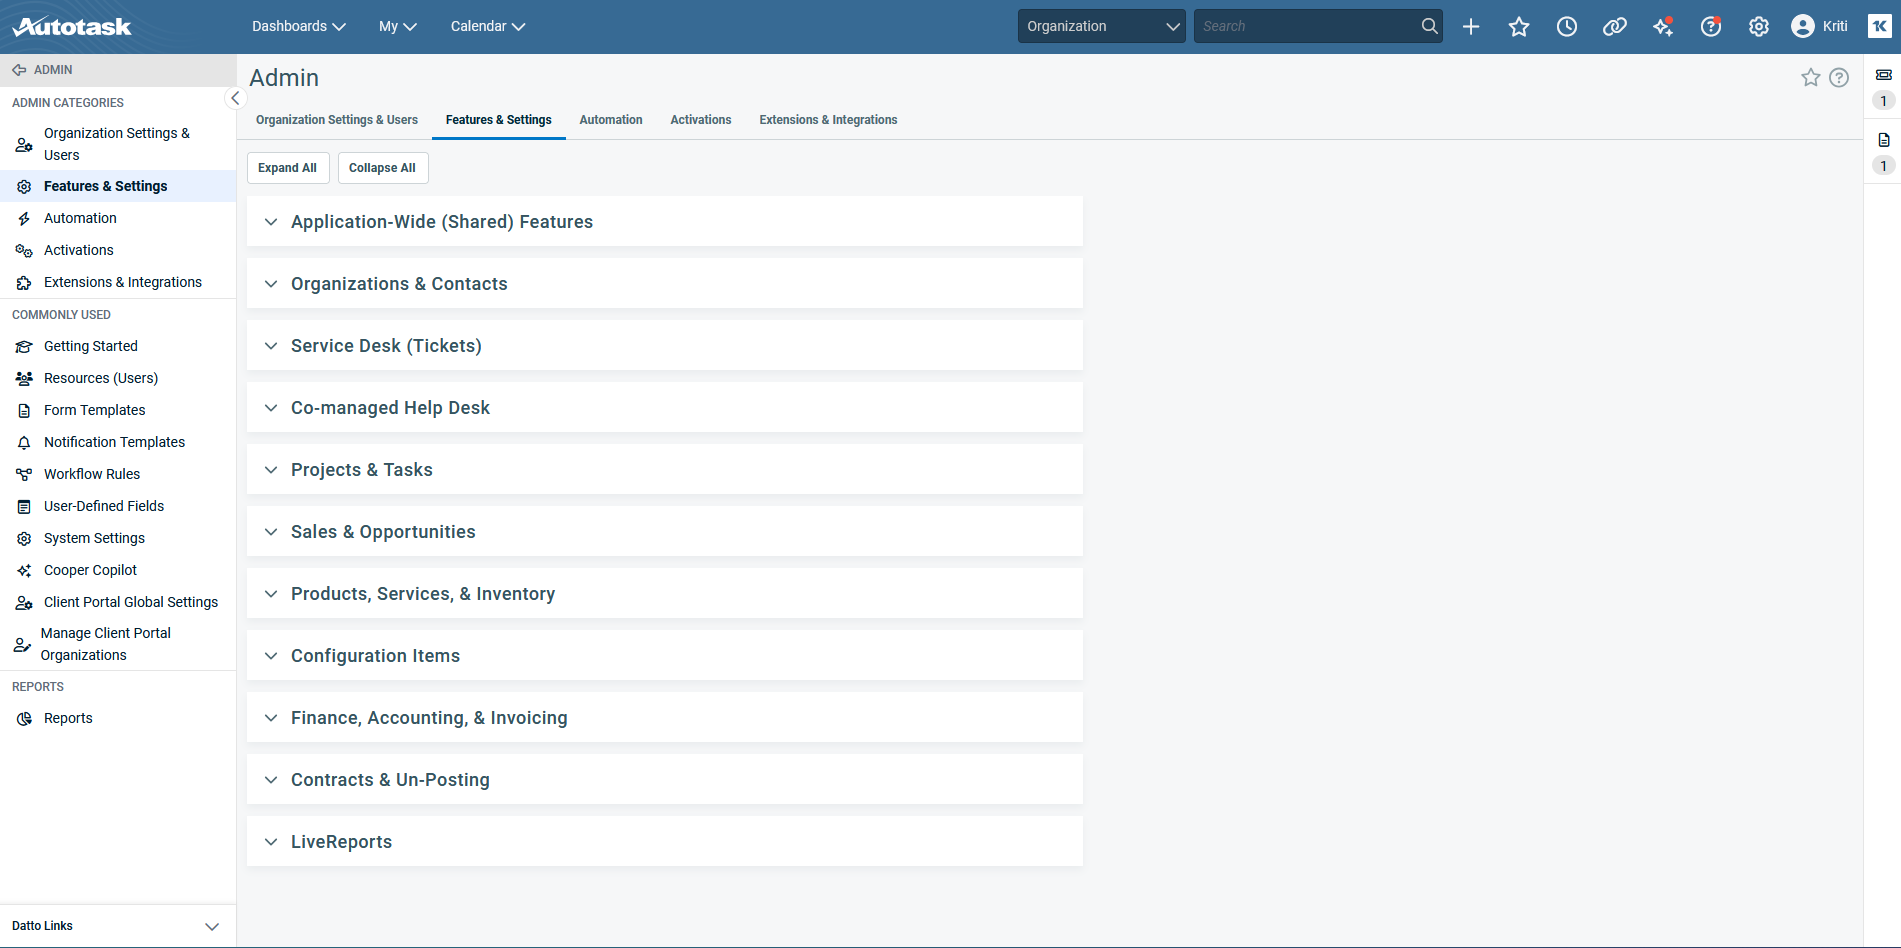Screen dimensions: 1901x948
Task: Open the Dashboards menu
Action: point(298,26)
